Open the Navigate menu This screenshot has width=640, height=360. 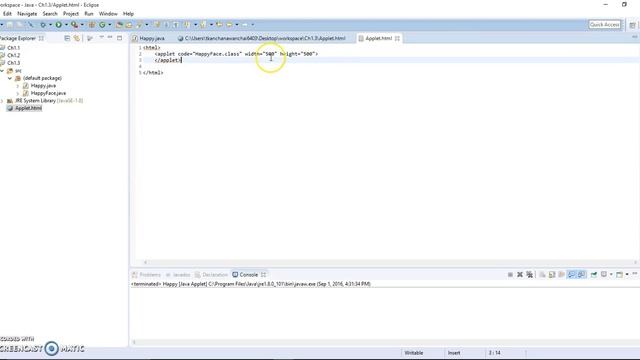pos(27,13)
